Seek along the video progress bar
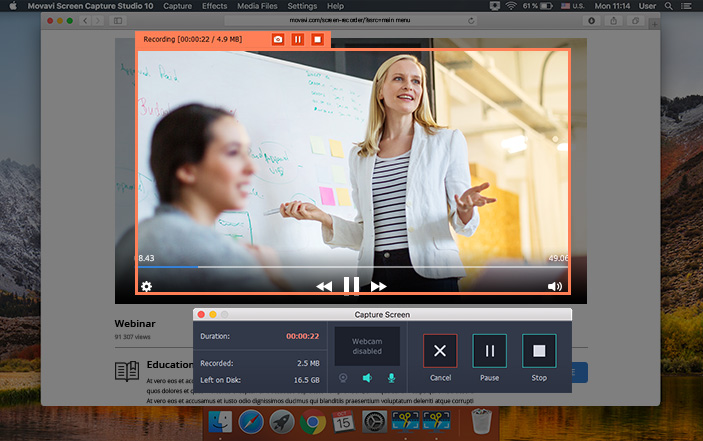 353,267
